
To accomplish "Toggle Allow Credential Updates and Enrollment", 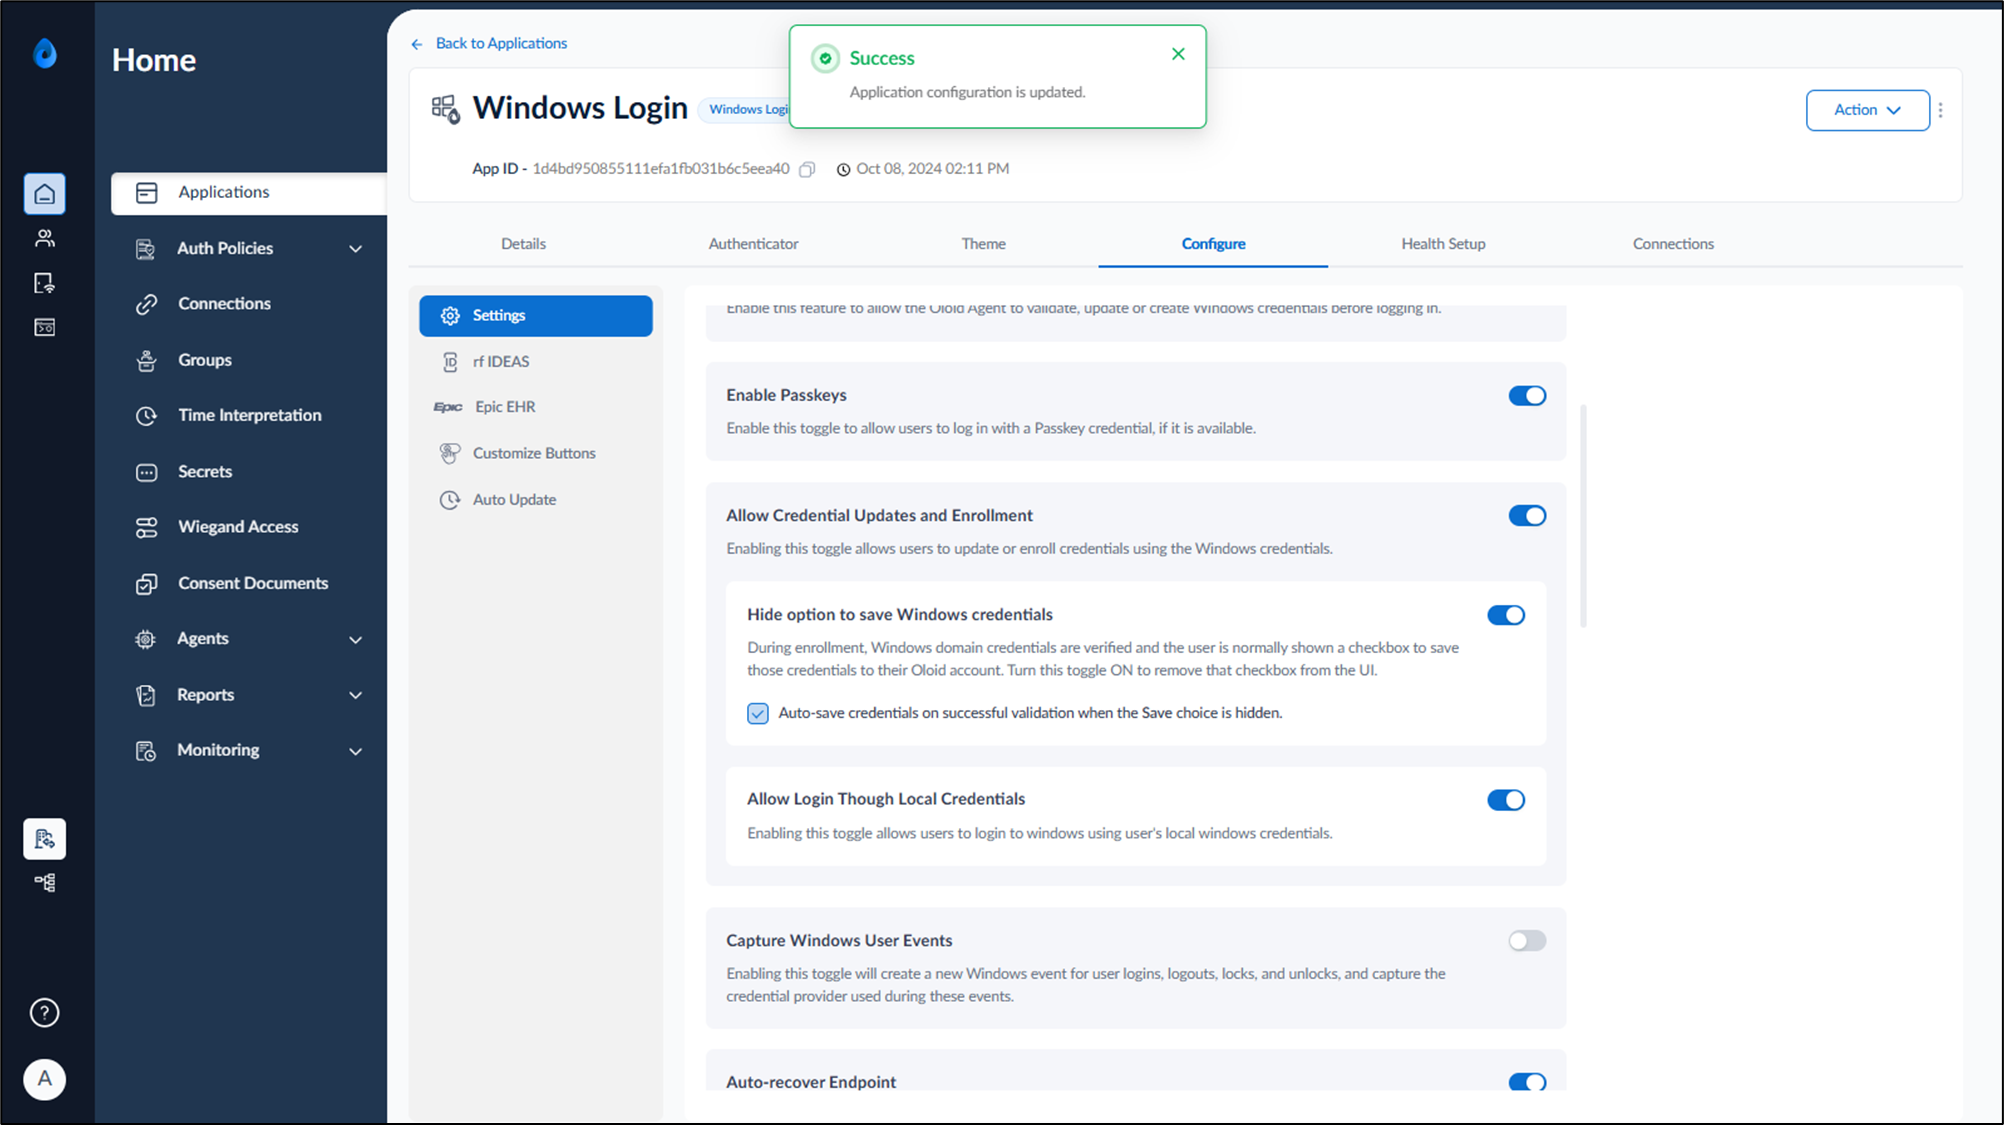I will tap(1527, 516).
